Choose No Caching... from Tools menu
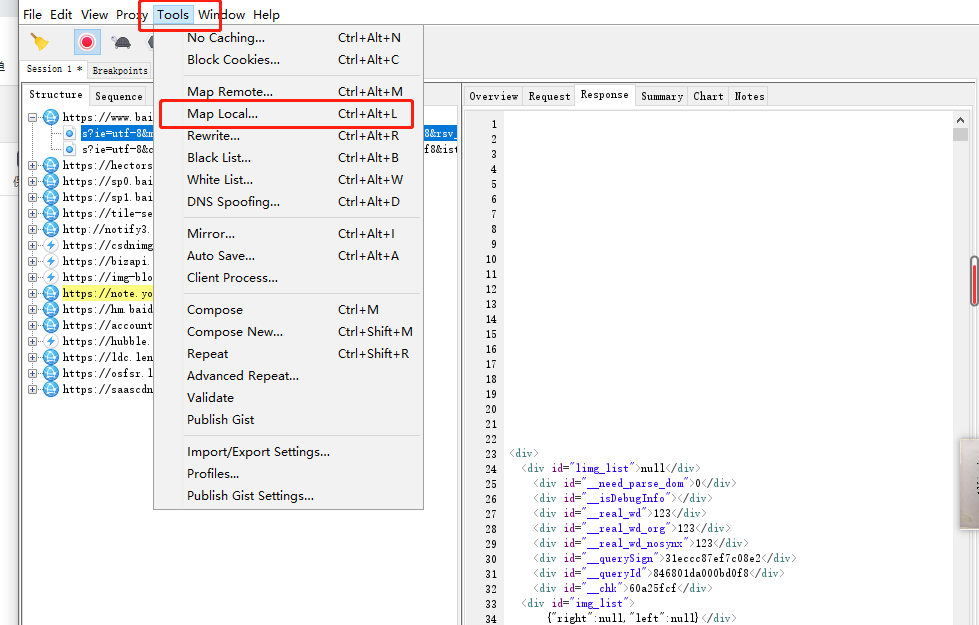 (x=288, y=38)
